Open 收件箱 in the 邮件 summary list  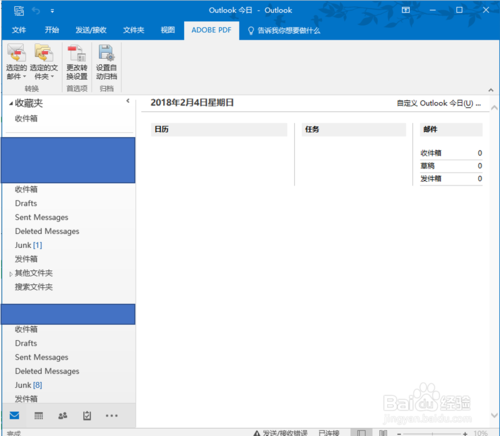click(431, 153)
